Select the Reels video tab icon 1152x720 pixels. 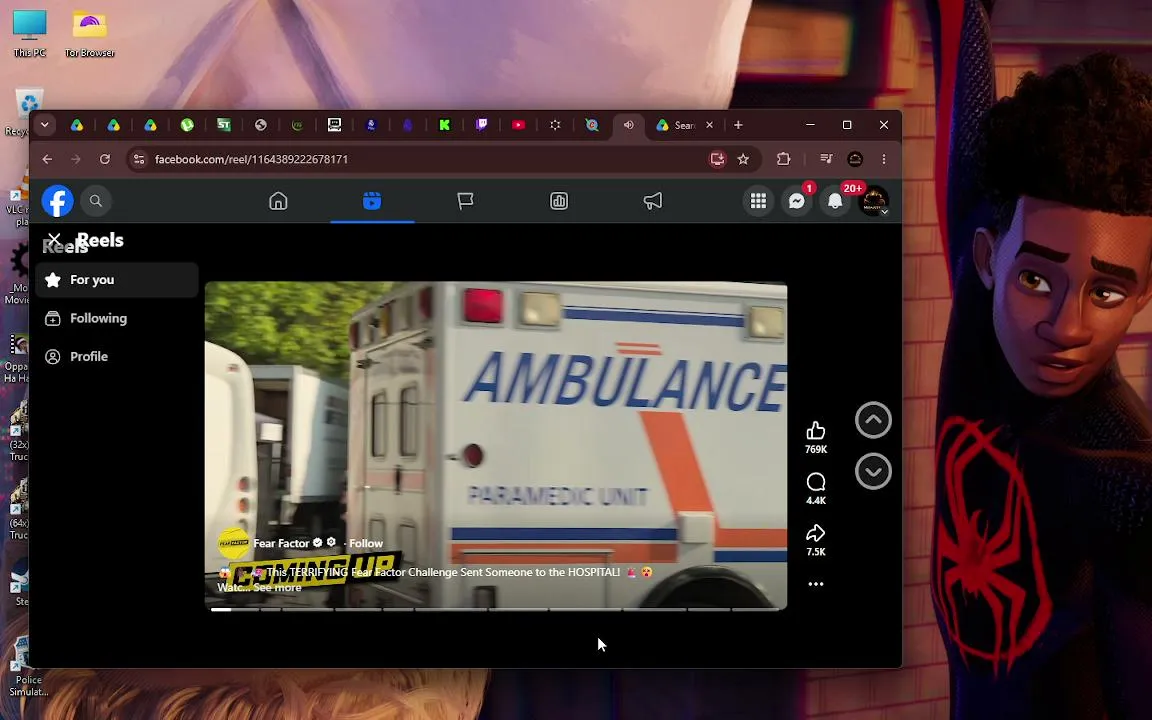click(x=372, y=201)
